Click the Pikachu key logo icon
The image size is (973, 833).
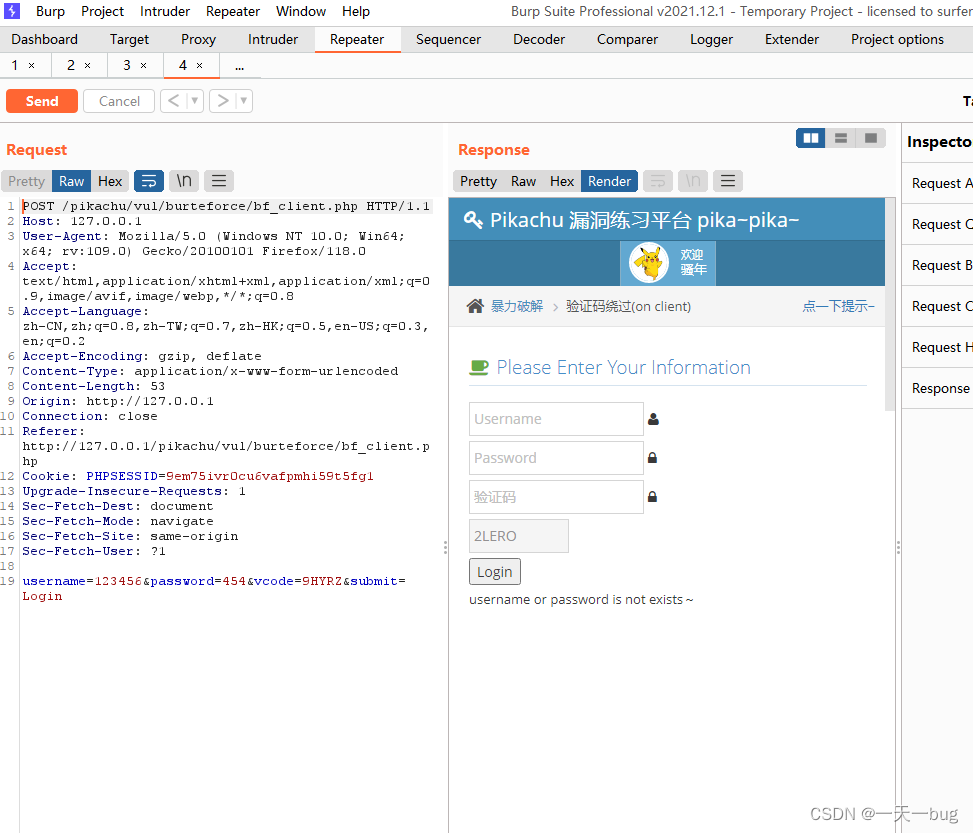tap(473, 220)
